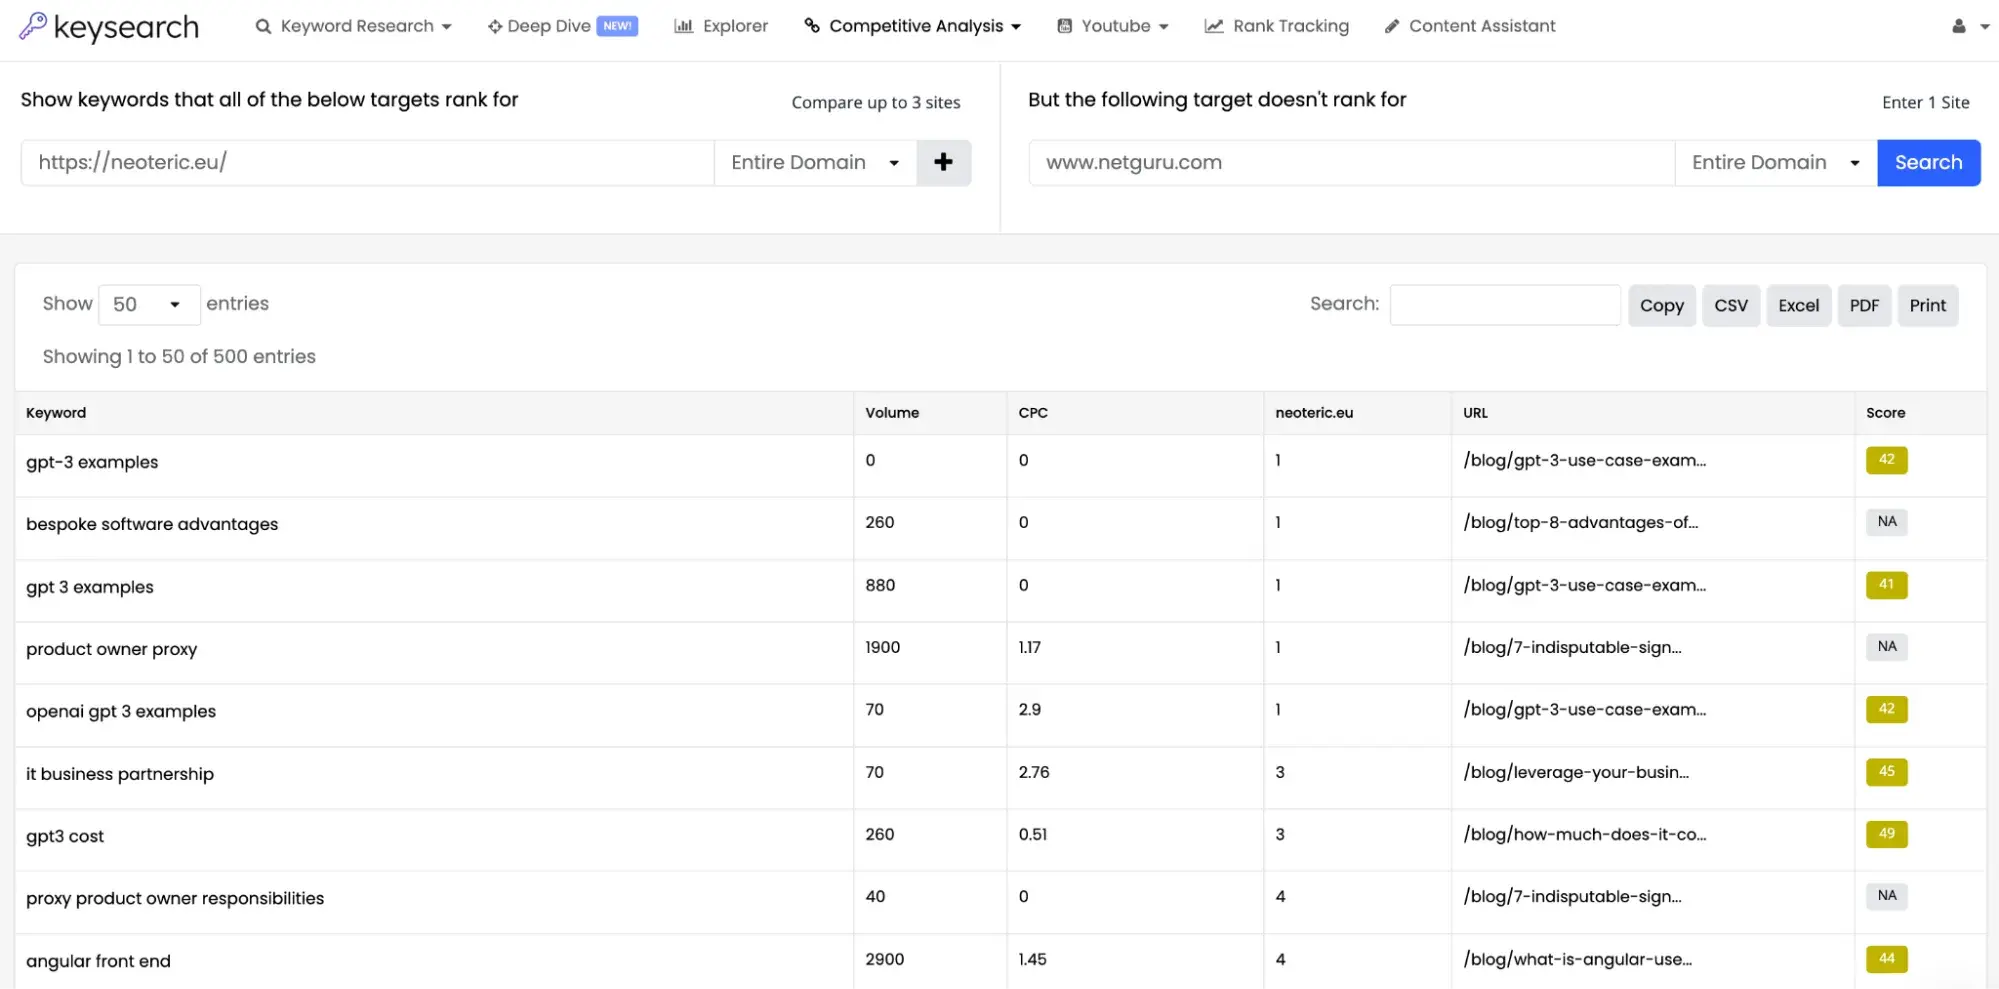
Task: Open the /blog/how-much-does-it-co... URL link
Action: pos(1584,834)
